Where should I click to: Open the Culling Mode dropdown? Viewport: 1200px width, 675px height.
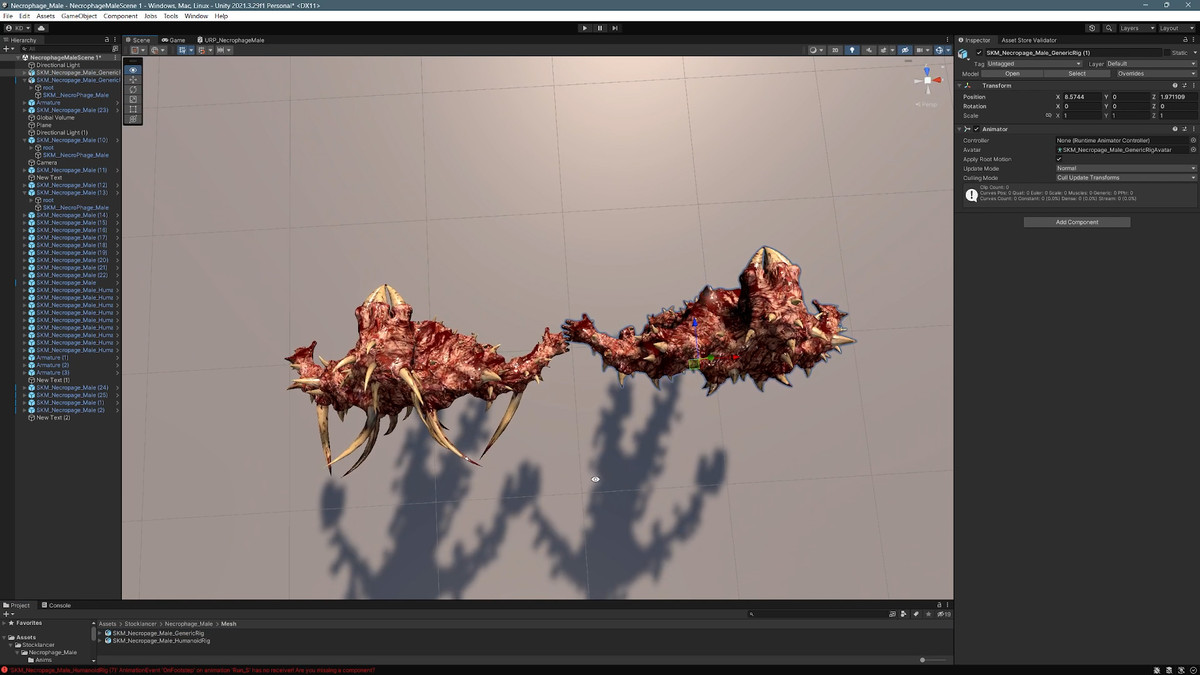tap(1125, 177)
